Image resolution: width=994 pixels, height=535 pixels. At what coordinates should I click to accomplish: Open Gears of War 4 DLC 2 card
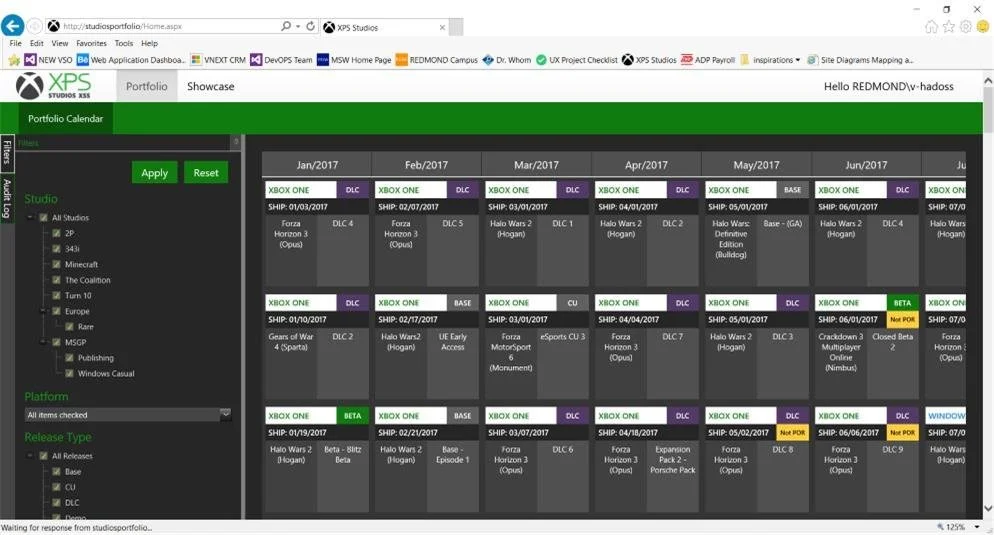tap(317, 347)
